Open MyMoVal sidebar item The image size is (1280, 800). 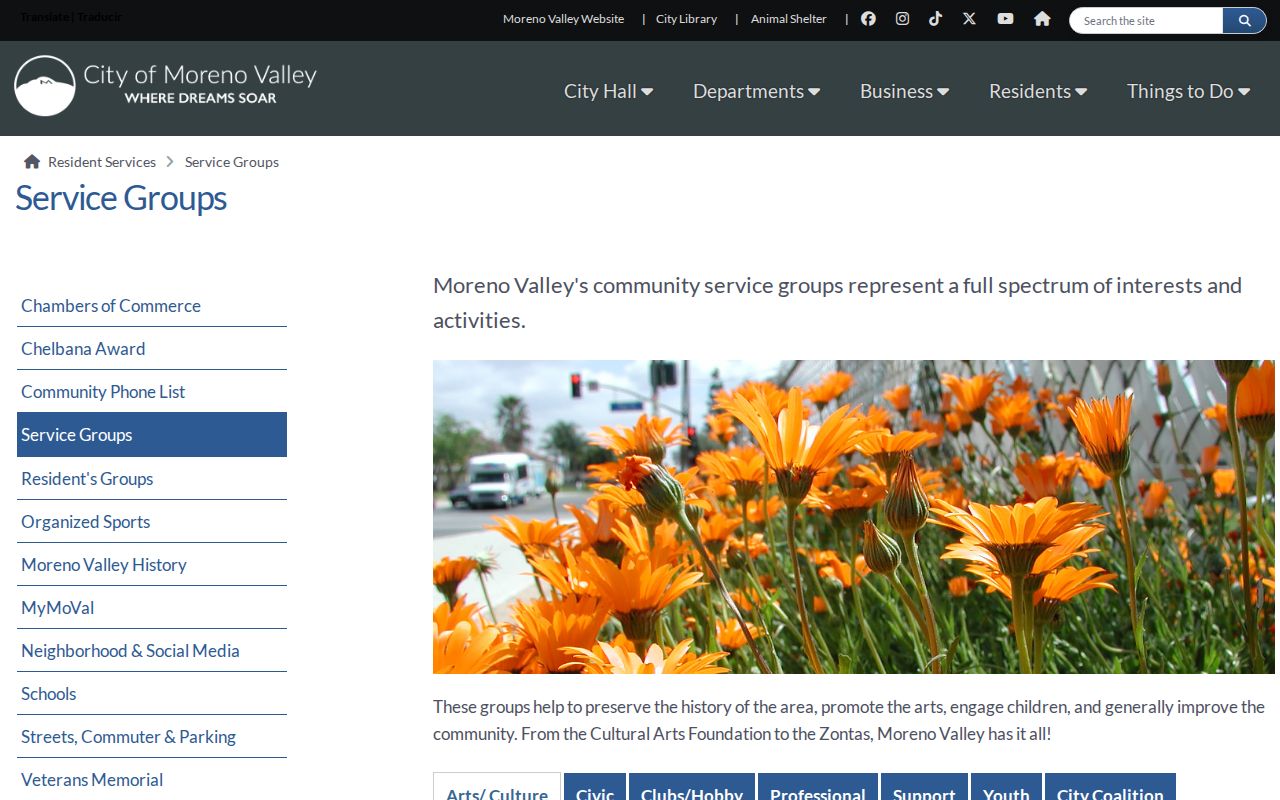152,608
